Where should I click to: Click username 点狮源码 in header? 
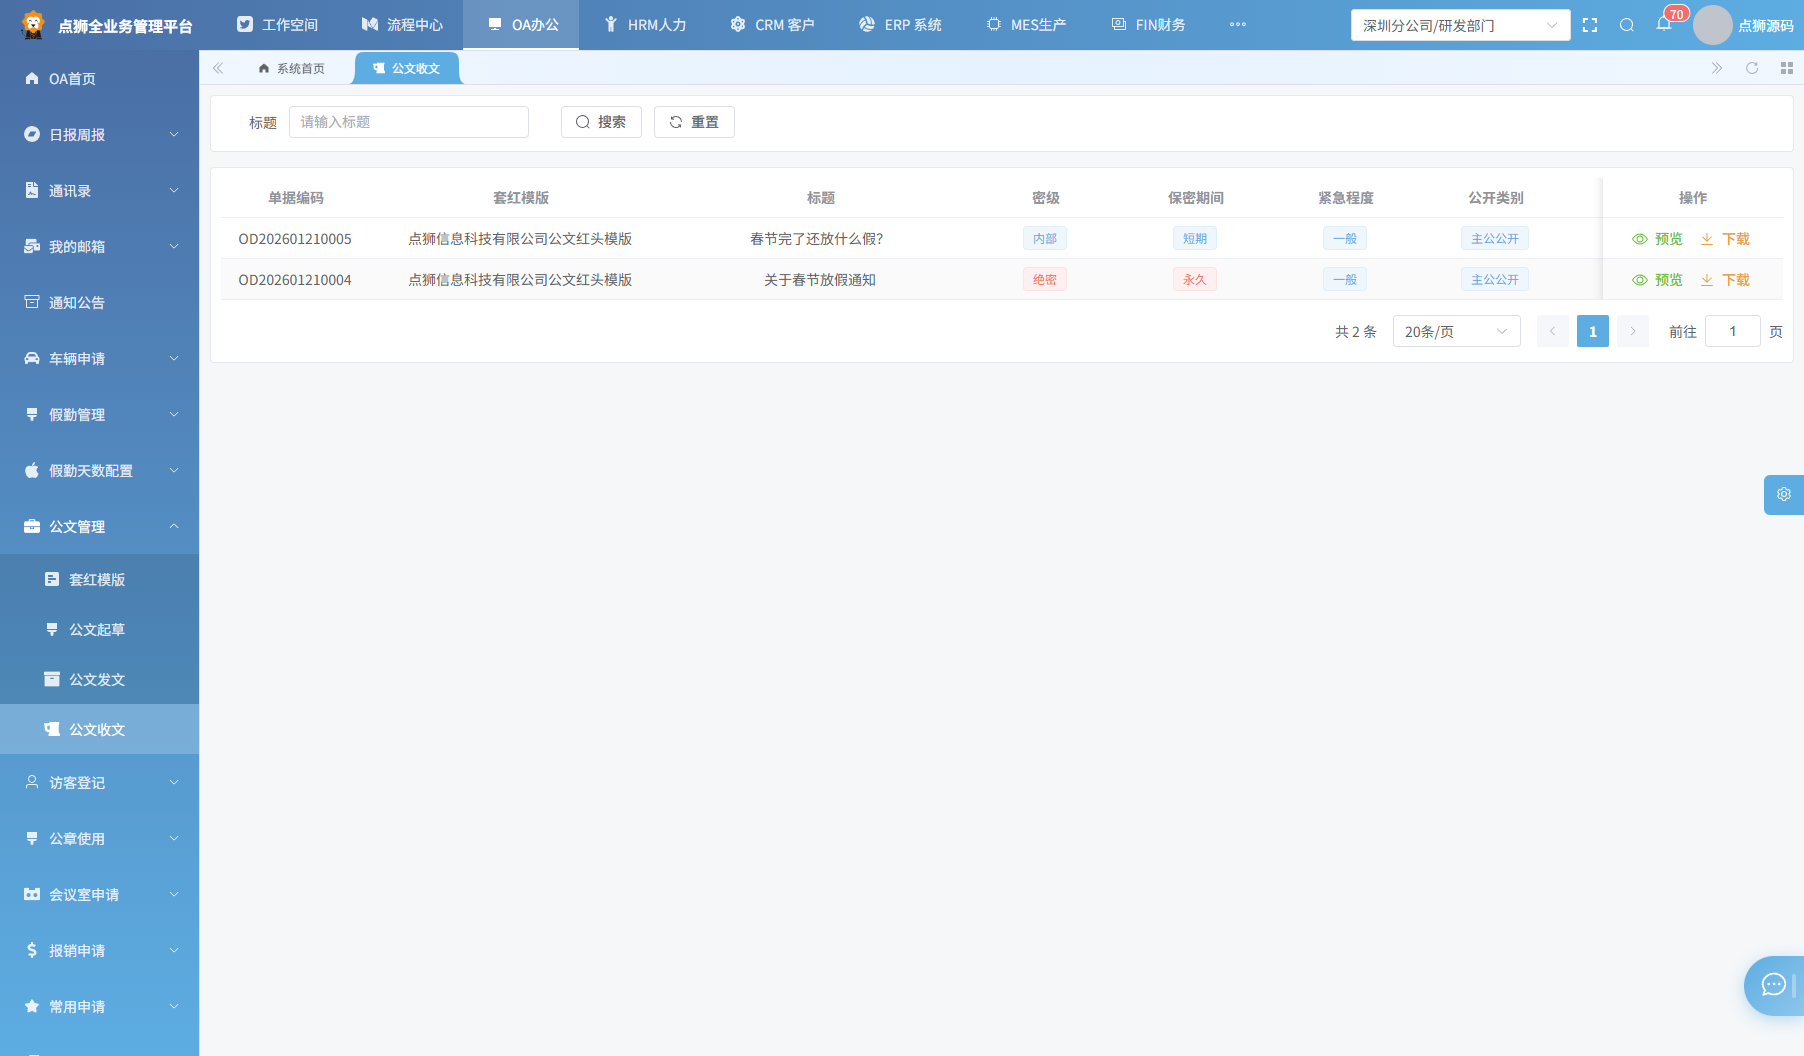(x=1766, y=26)
